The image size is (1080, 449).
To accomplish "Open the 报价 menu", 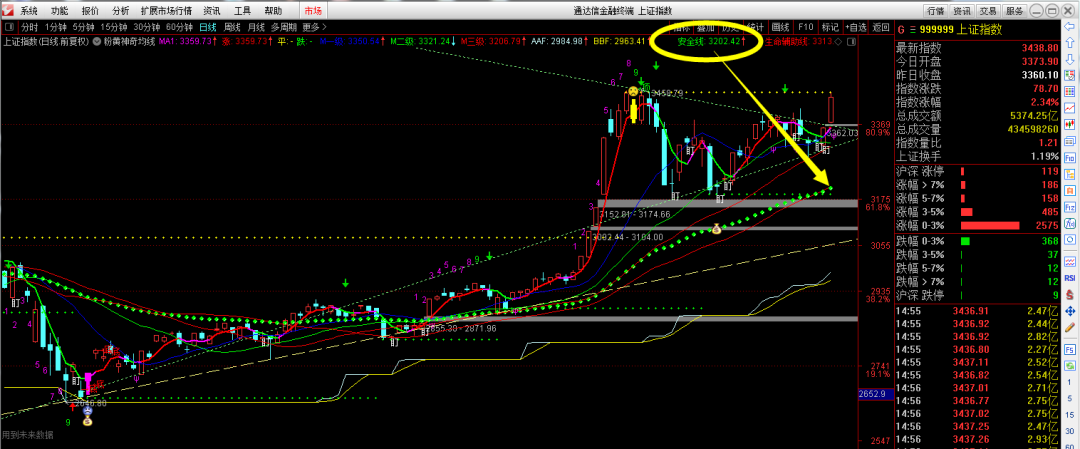I will point(90,10).
